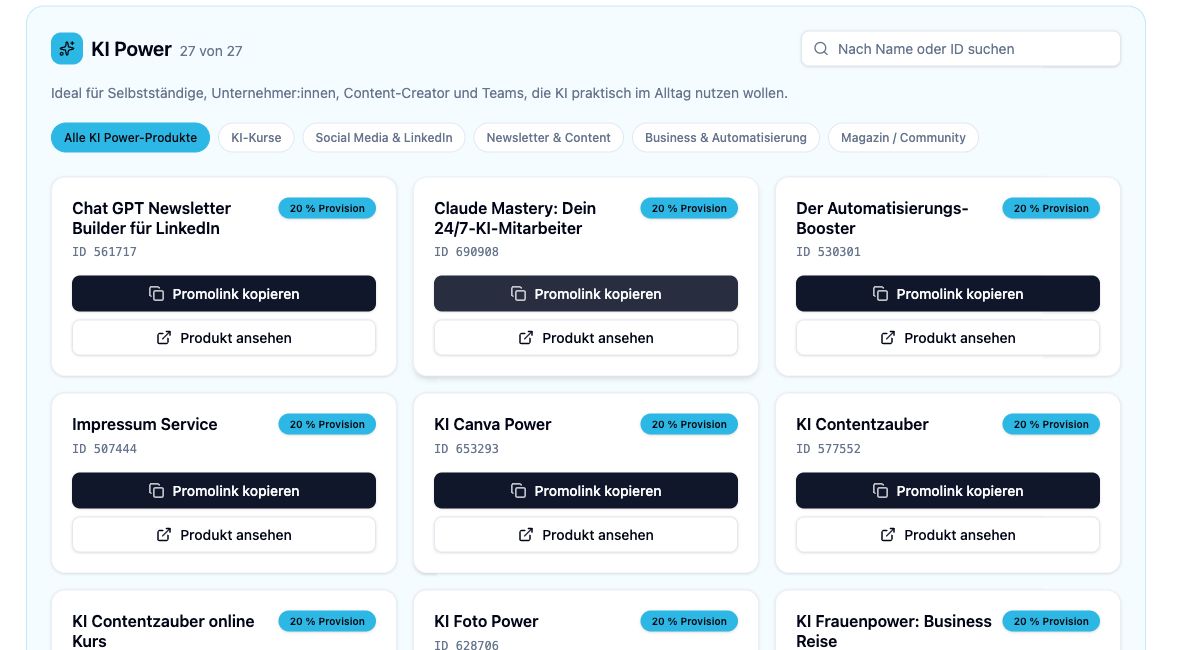Click external-link icon on Claude Mastery card
Image resolution: width=1200 pixels, height=650 pixels.
[526, 338]
